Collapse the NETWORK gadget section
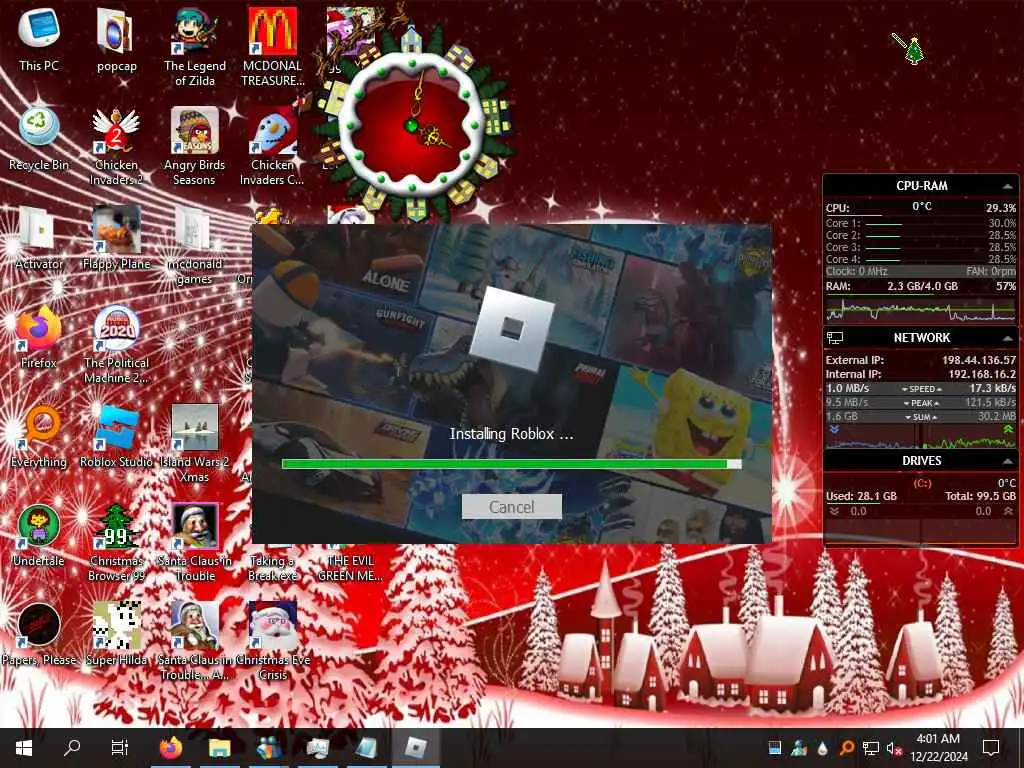1024x768 pixels. click(x=1008, y=338)
